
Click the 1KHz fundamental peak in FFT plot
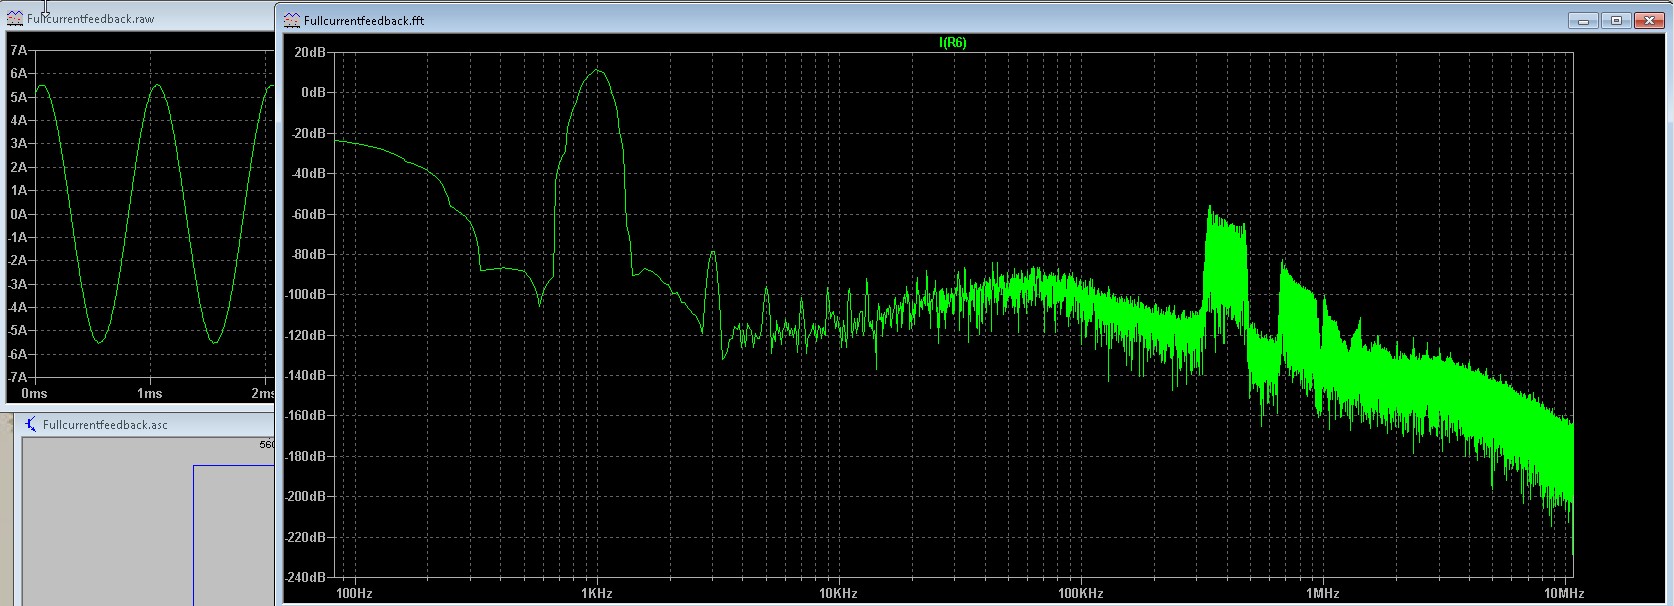point(597,70)
